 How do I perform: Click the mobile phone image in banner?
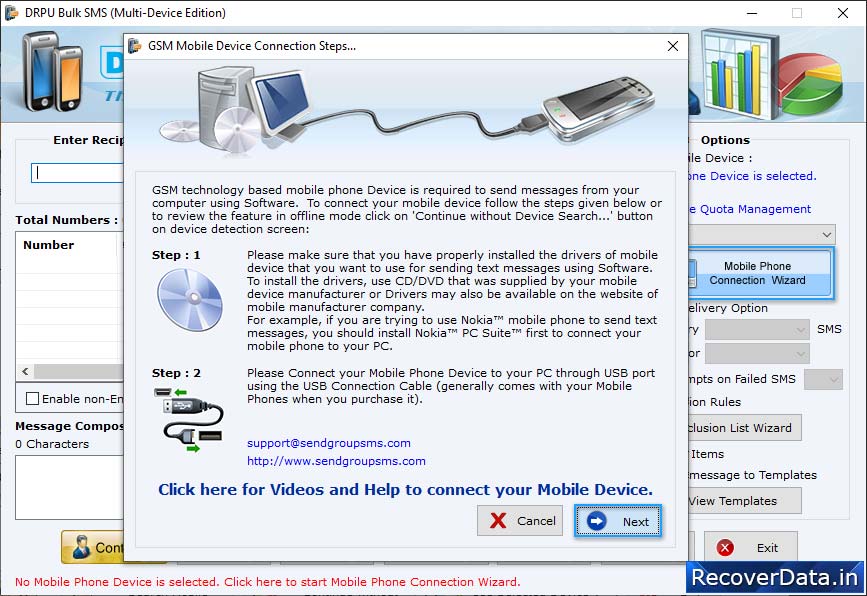click(x=597, y=108)
